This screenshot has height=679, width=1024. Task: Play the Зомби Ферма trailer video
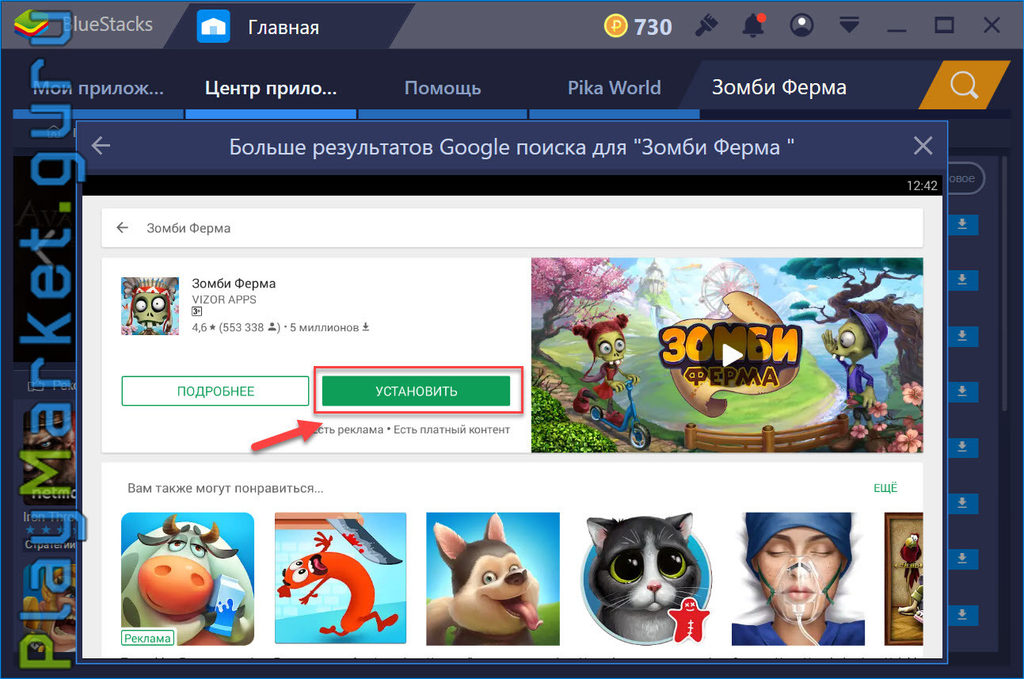tap(731, 355)
